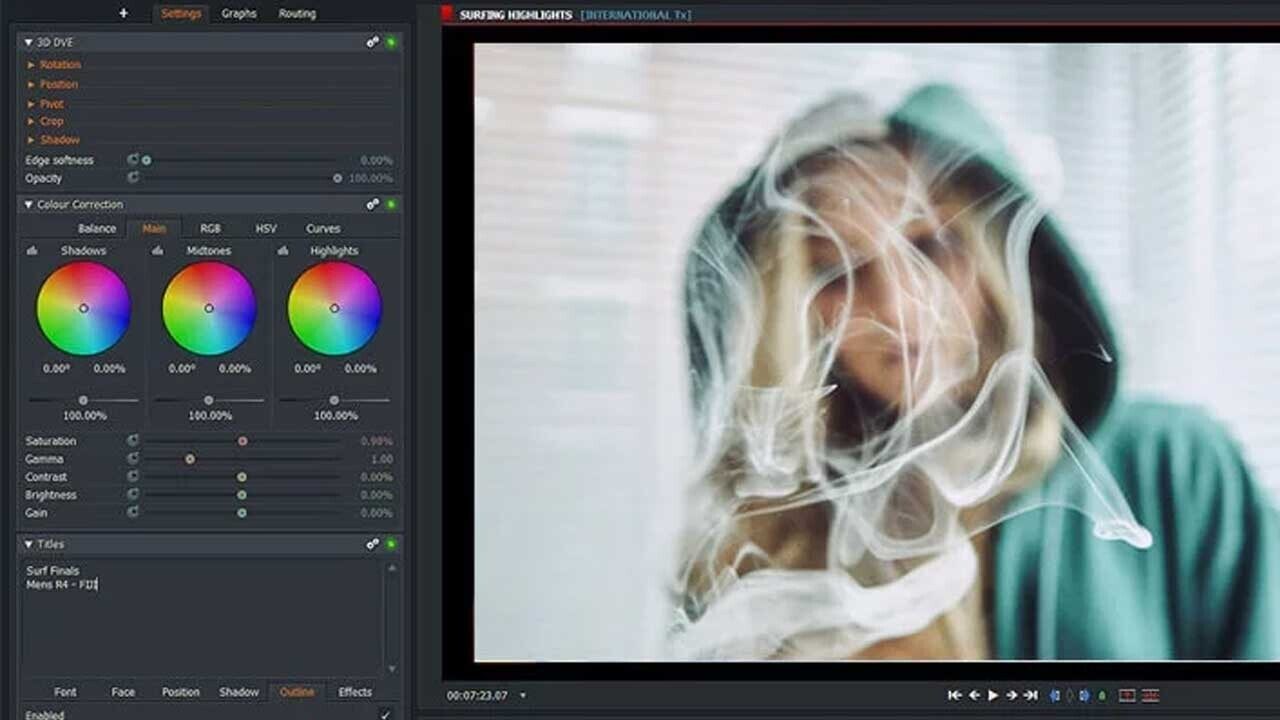The width and height of the screenshot is (1280, 720).
Task: Select the safe-area overlay icon in transport bar
Action: [x=1128, y=694]
